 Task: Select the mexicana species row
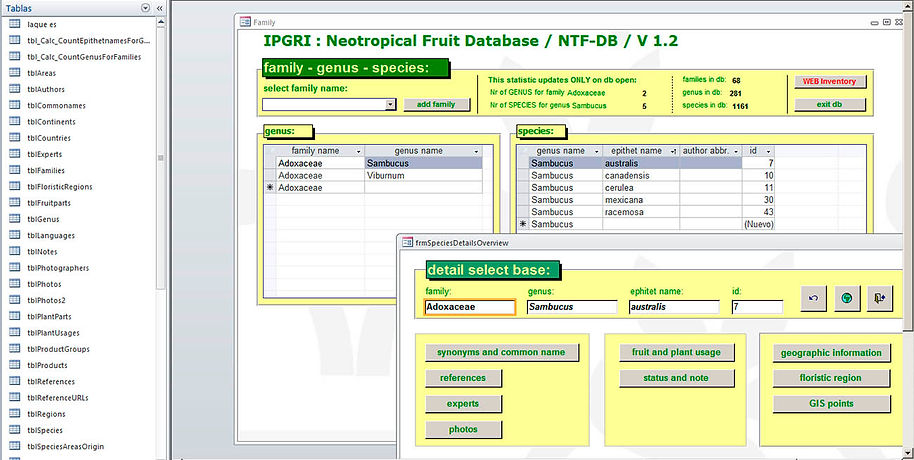click(x=646, y=200)
